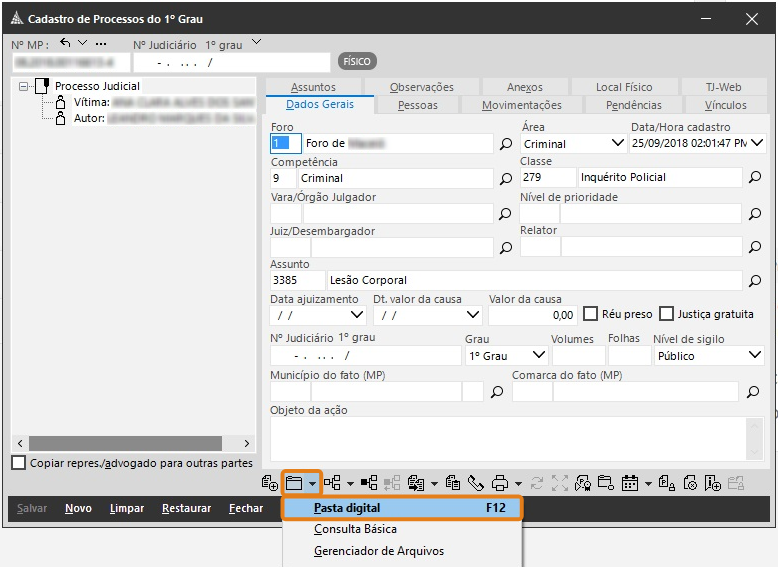This screenshot has width=778, height=567.
Task: Select Gerenciador de Arquivos from the menu
Action: tap(379, 551)
